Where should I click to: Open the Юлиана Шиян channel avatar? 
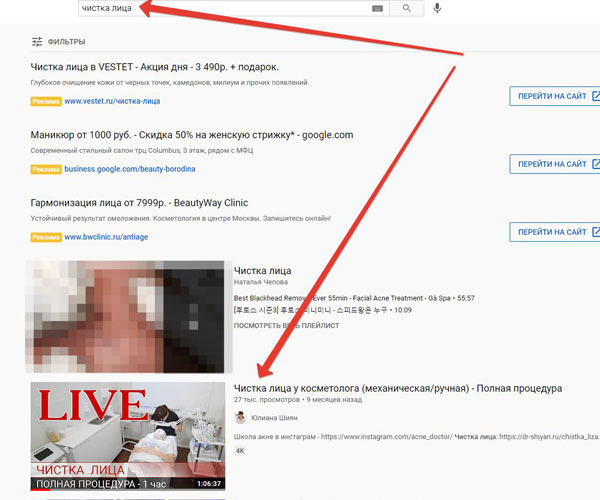[x=240, y=418]
